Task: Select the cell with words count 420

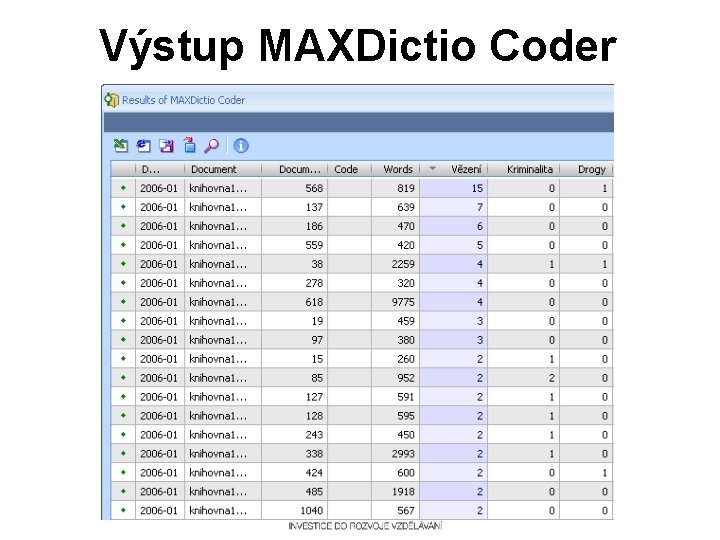Action: [395, 245]
